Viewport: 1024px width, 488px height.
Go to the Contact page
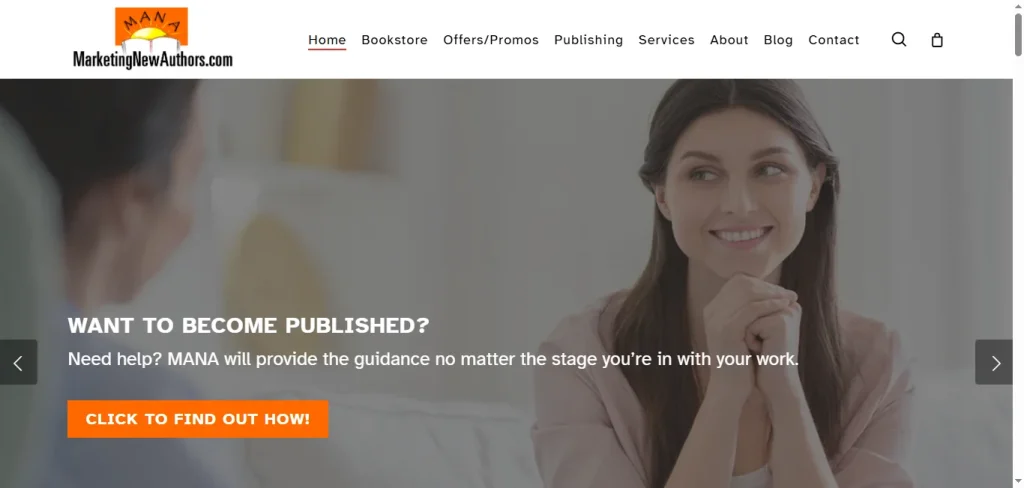click(x=834, y=40)
